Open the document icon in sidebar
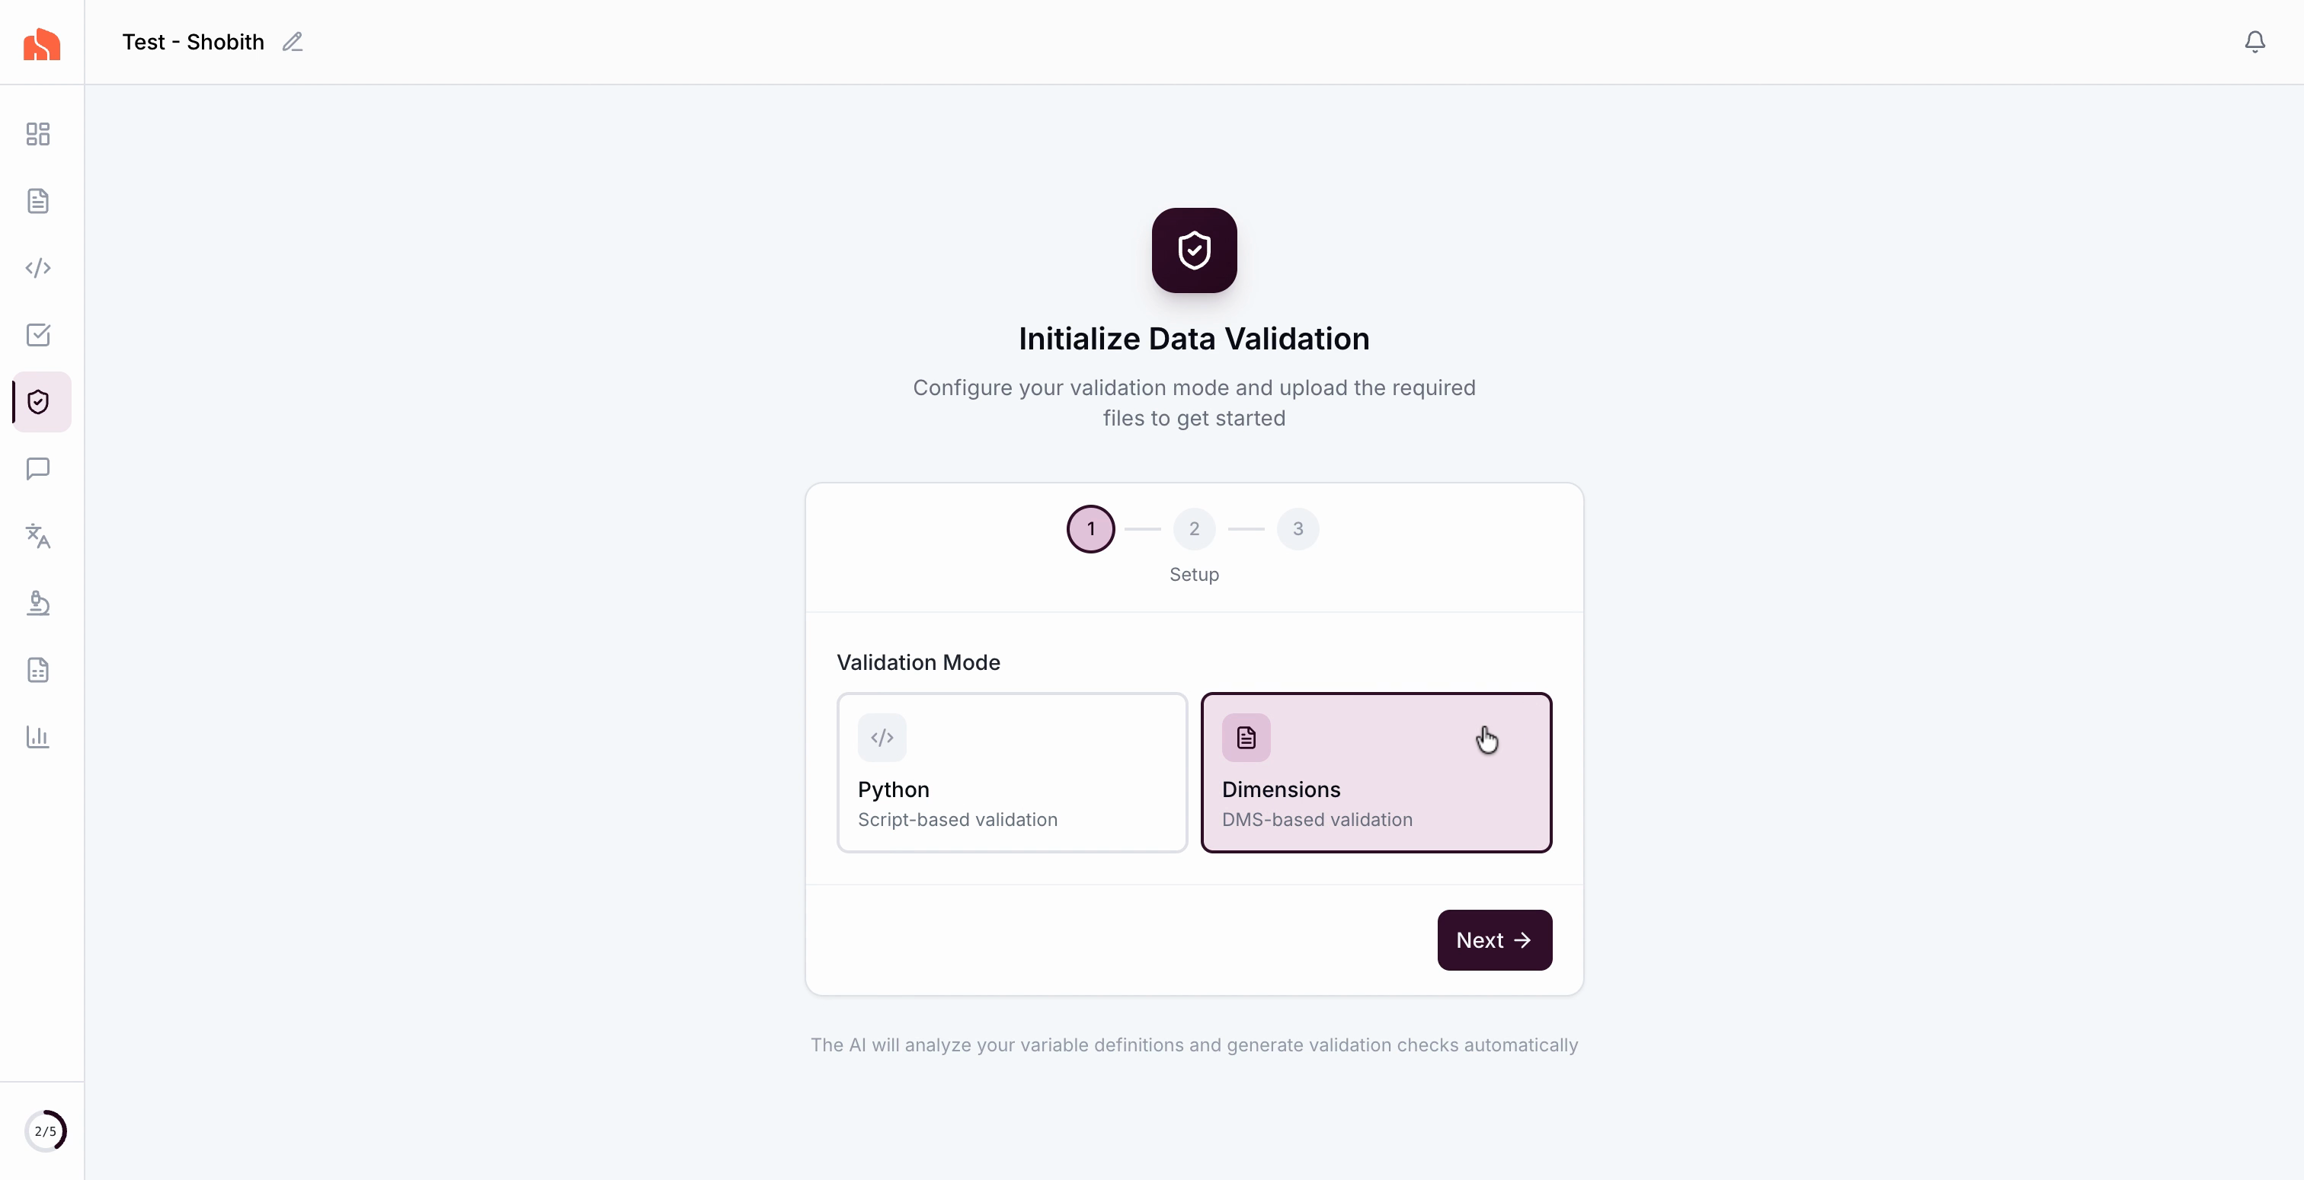The image size is (2304, 1180). [38, 201]
